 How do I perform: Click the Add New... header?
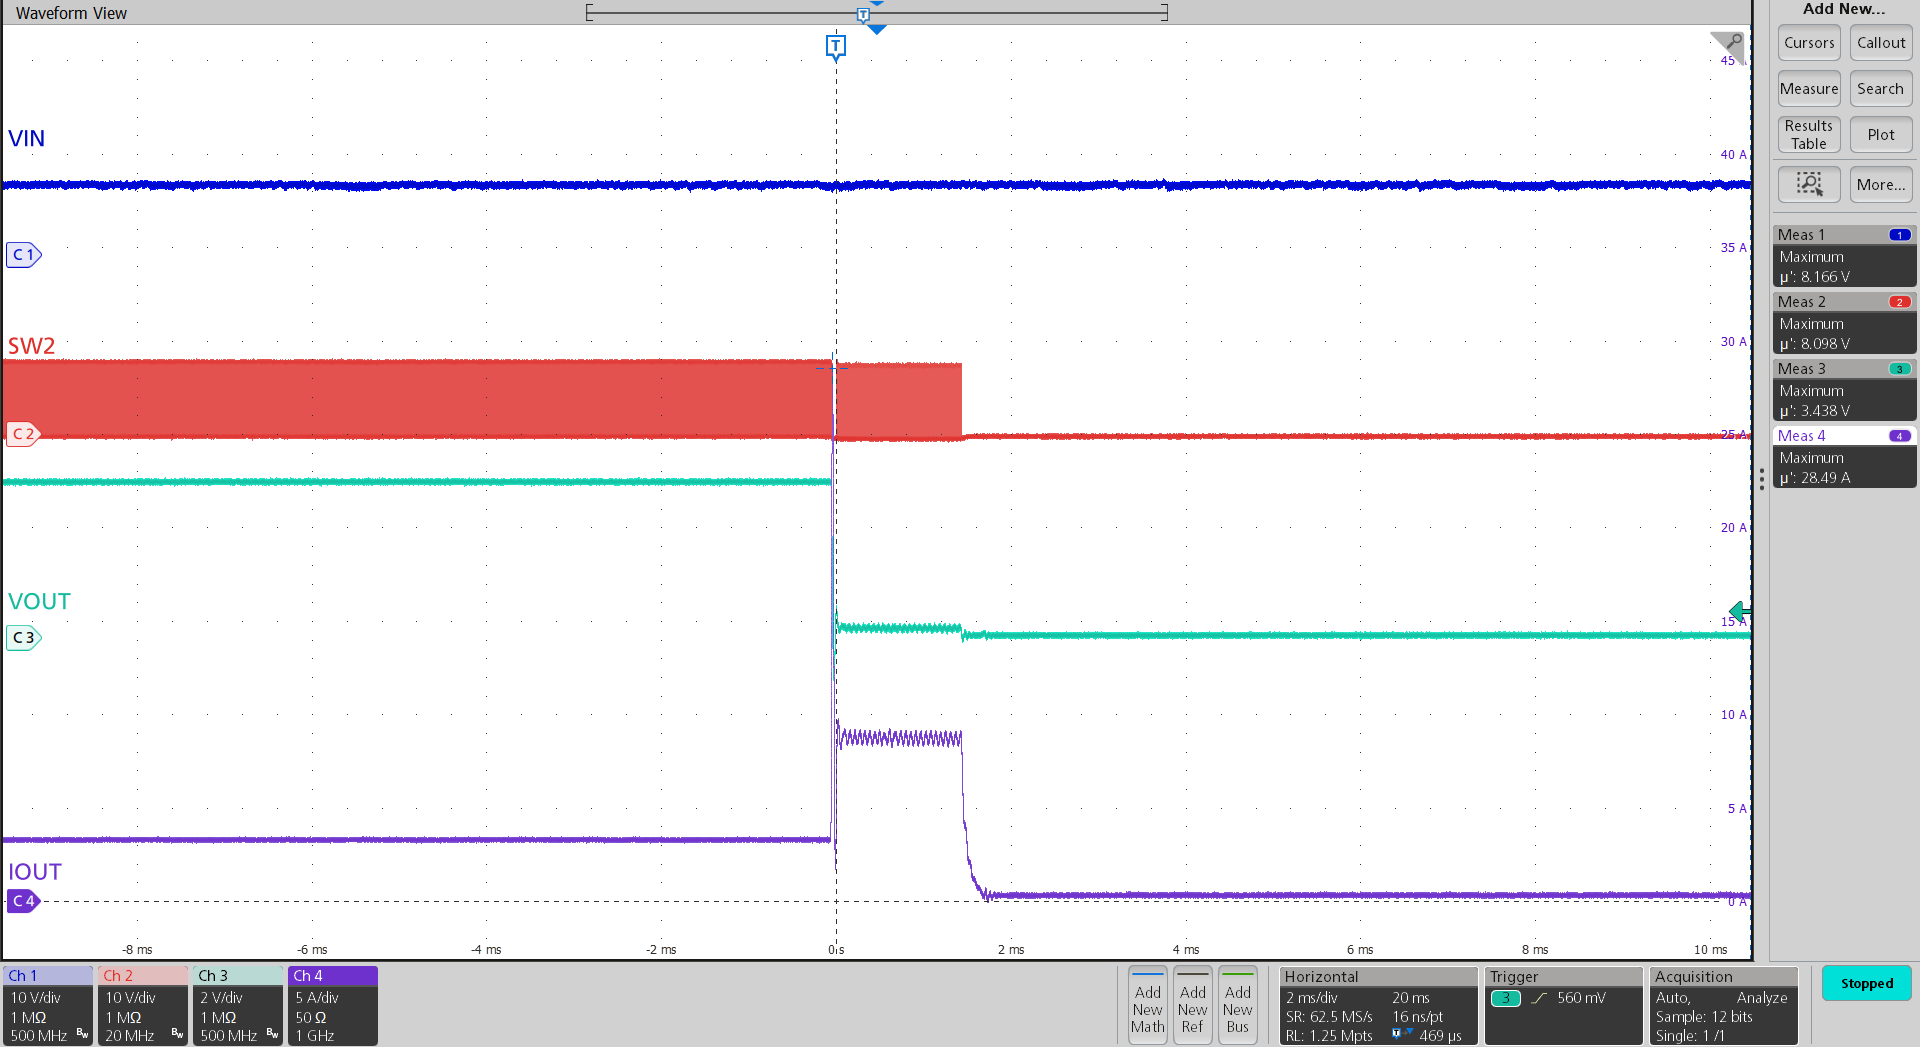pyautogui.click(x=1844, y=9)
